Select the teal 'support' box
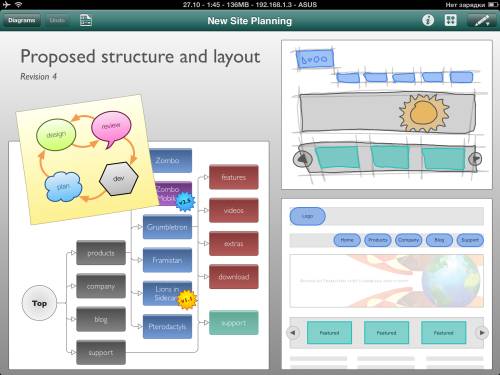 click(x=234, y=323)
